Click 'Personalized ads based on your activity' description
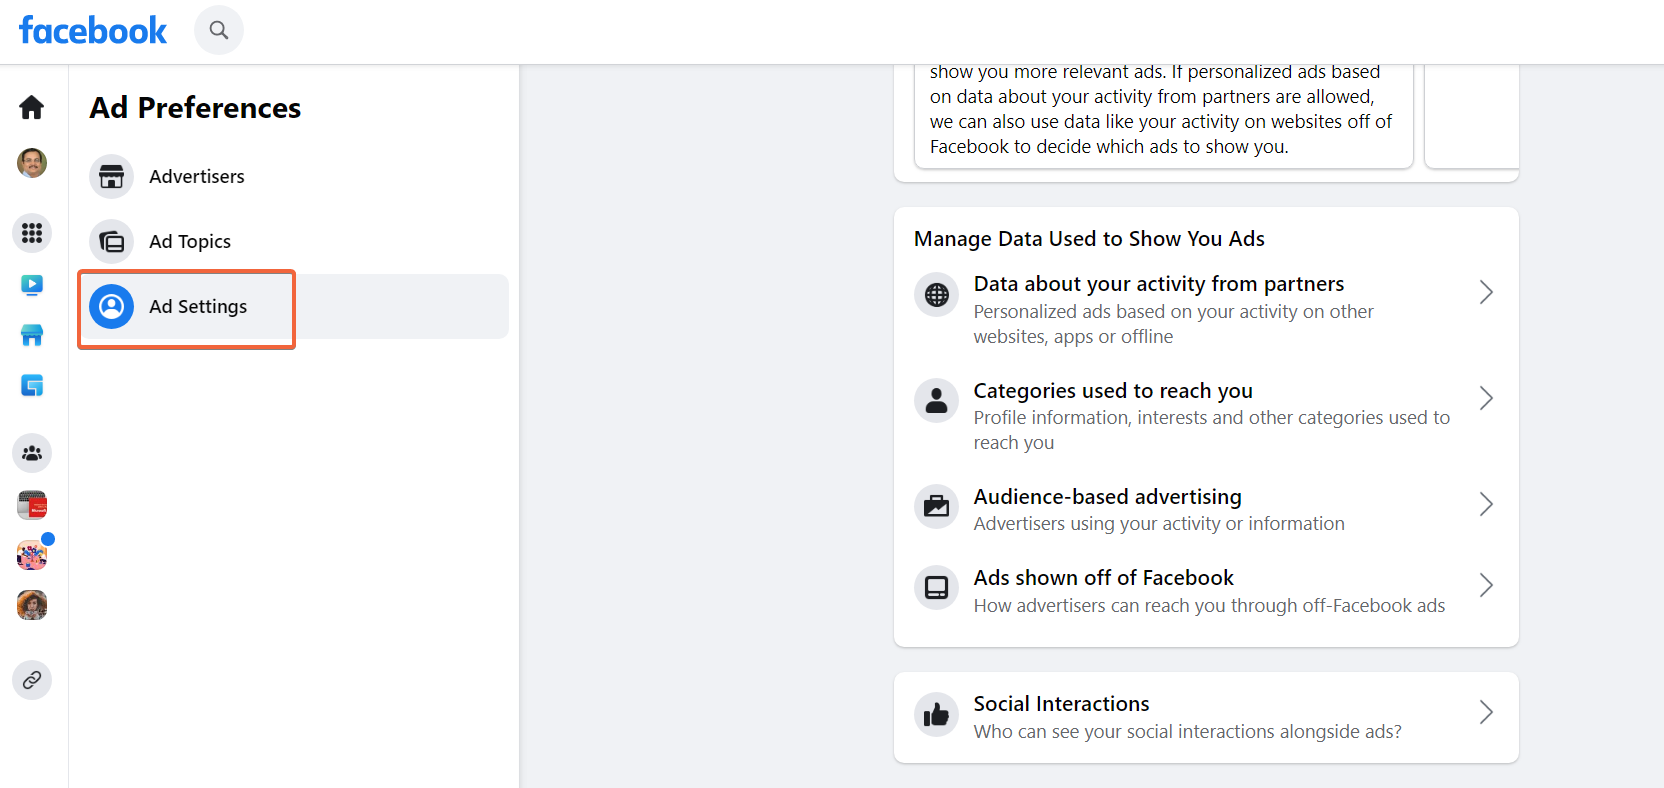1664x788 pixels. [x=1174, y=324]
